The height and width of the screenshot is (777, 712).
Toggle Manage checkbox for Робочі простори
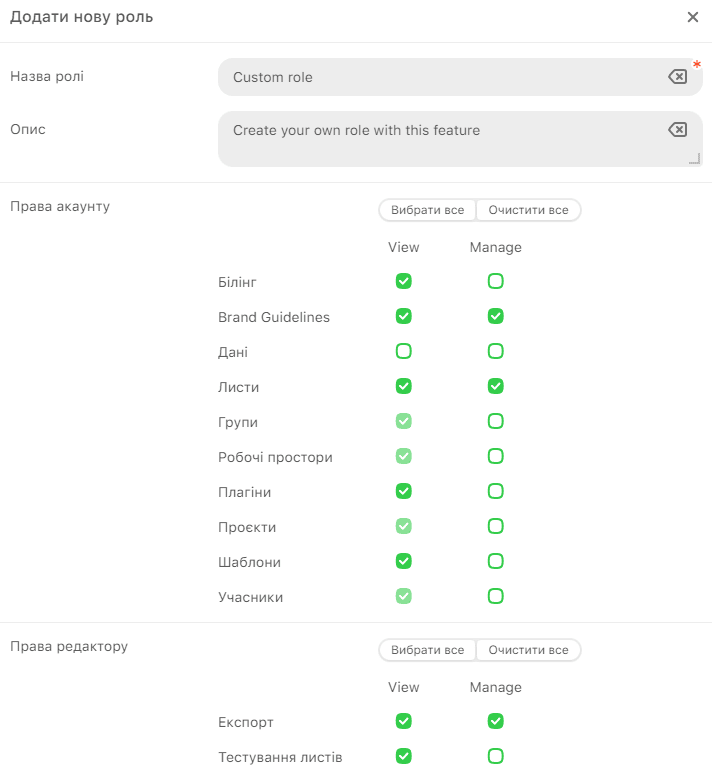click(496, 457)
